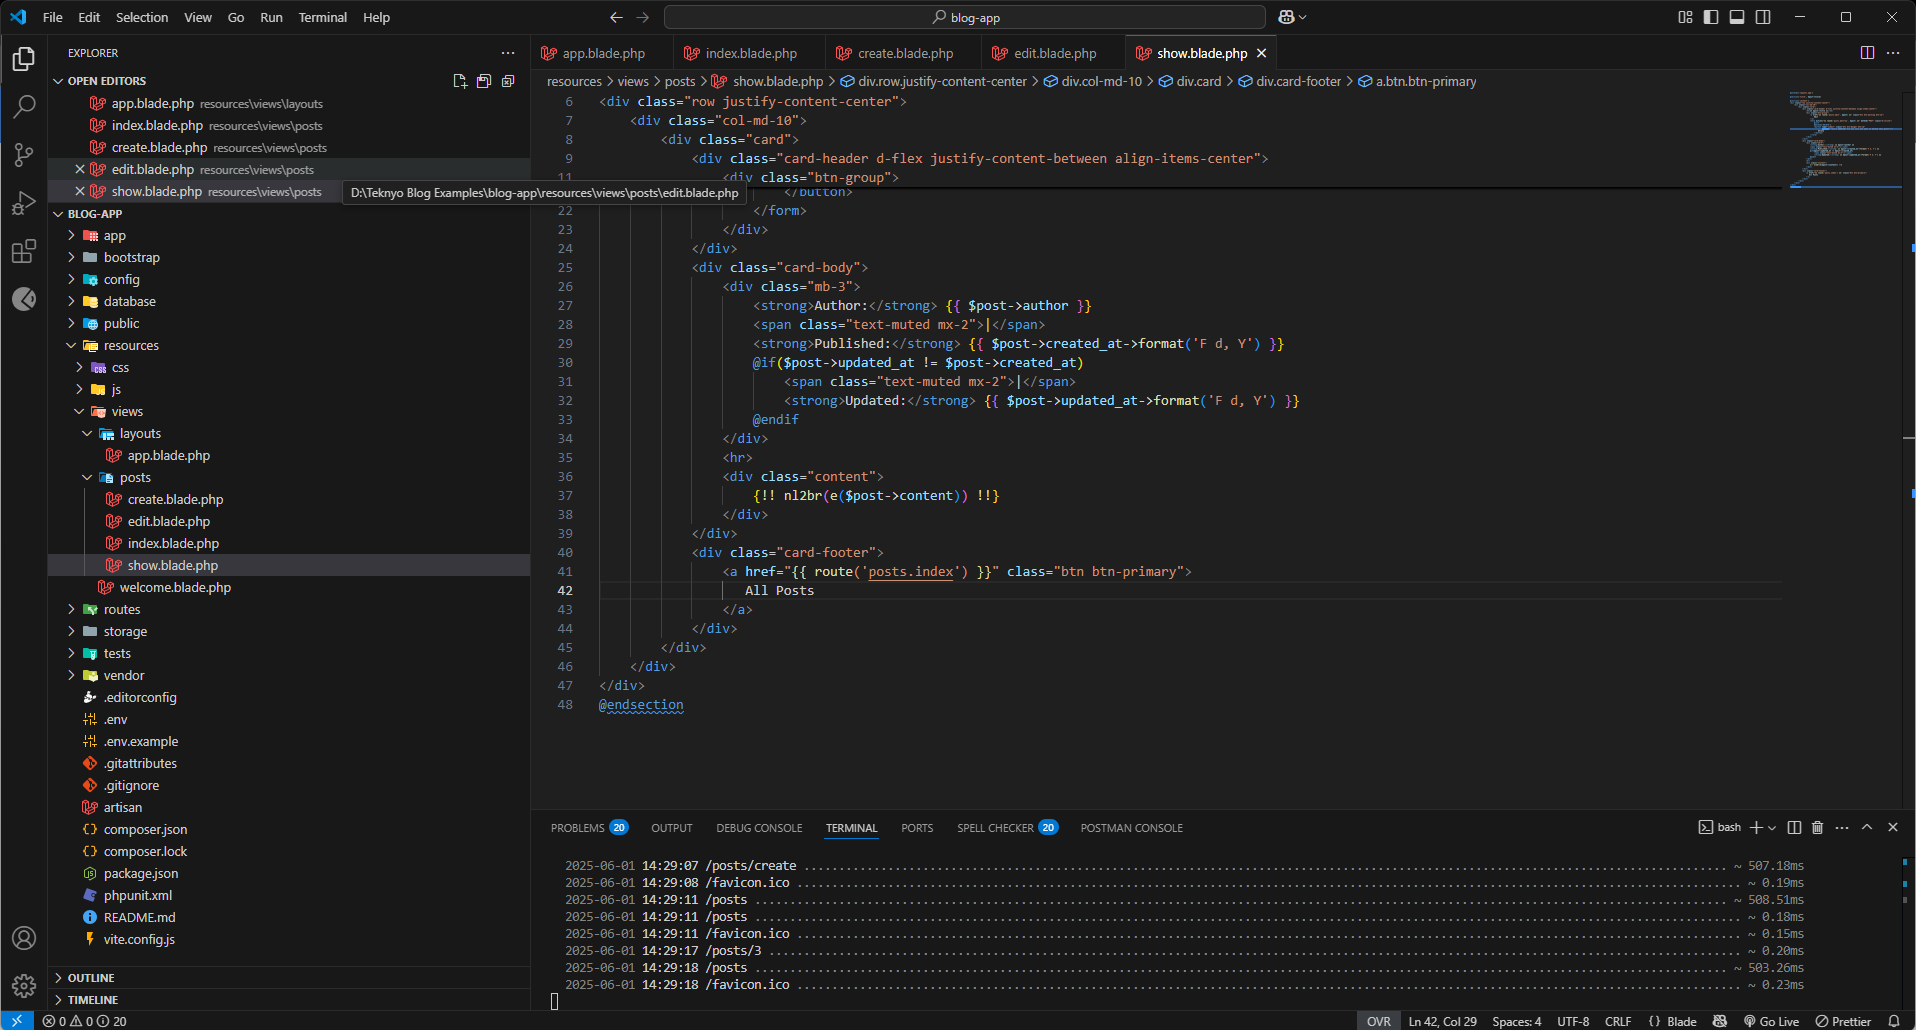Open the Explorer view in activity bar

[24, 59]
